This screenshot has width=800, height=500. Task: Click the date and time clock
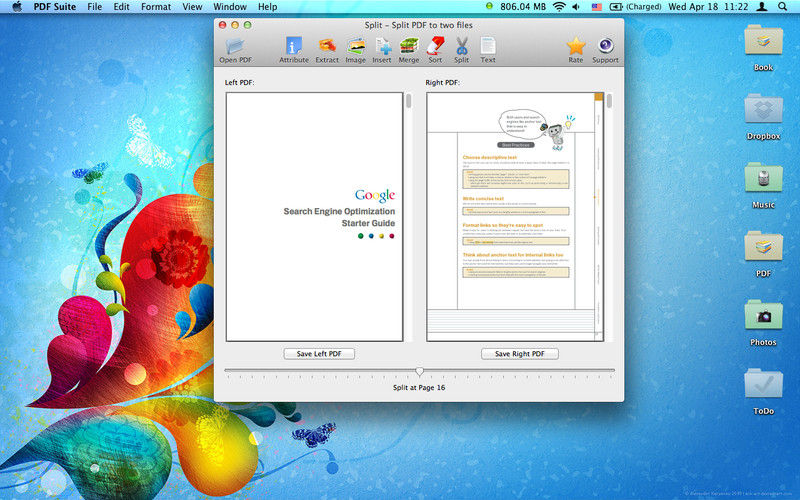point(708,7)
